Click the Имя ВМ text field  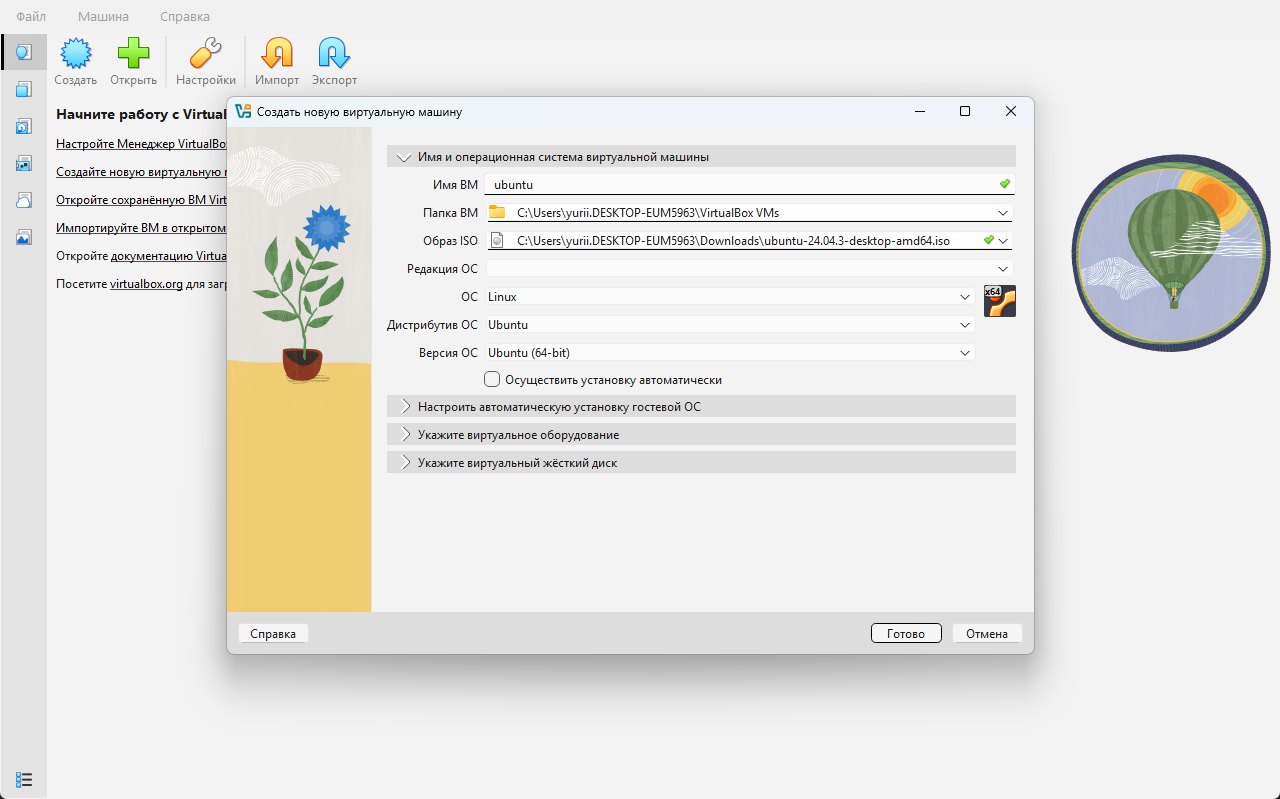pos(740,185)
